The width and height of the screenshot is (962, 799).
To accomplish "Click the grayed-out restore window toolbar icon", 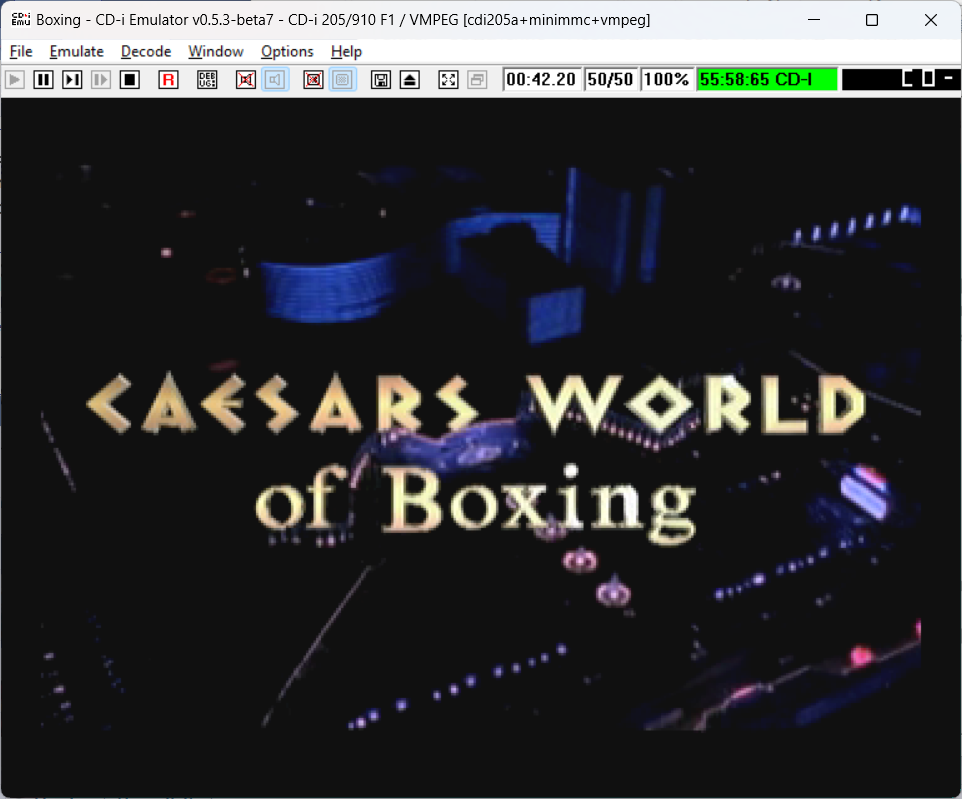I will [477, 80].
